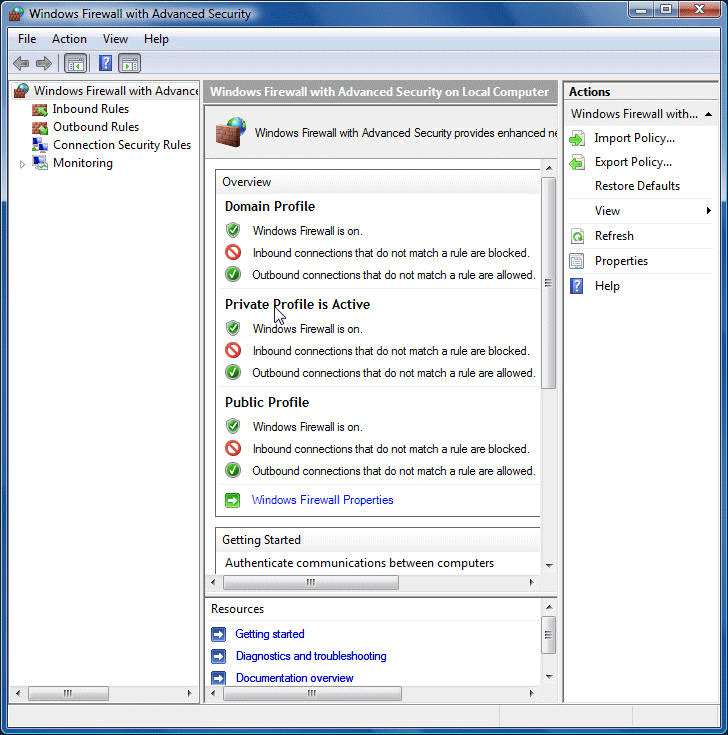Image resolution: width=728 pixels, height=735 pixels.
Task: Collapse the Windows Firewall with... actions section
Action: point(708,114)
